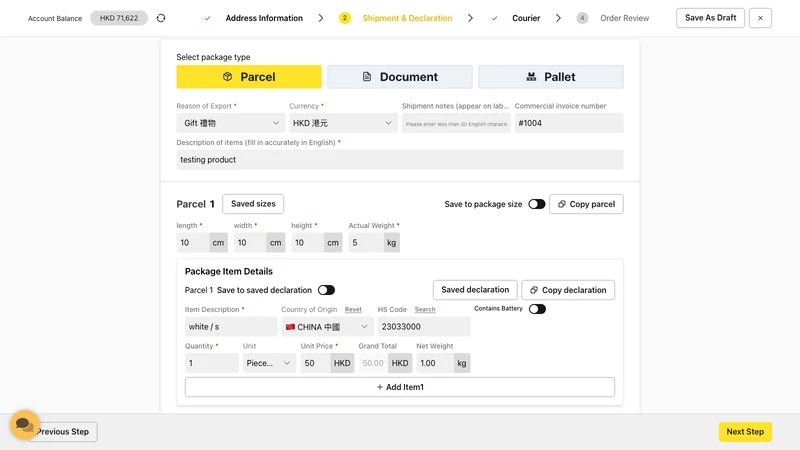Go to Address Information step
The width and height of the screenshot is (800, 450).
click(264, 18)
